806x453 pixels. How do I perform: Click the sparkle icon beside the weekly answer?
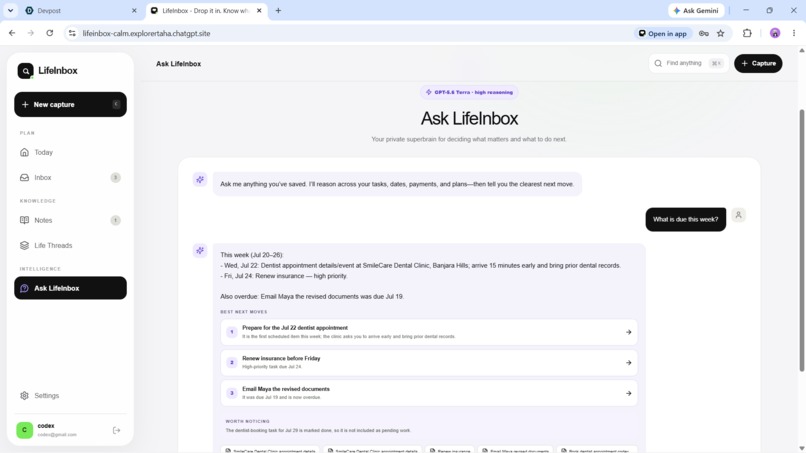tap(200, 250)
